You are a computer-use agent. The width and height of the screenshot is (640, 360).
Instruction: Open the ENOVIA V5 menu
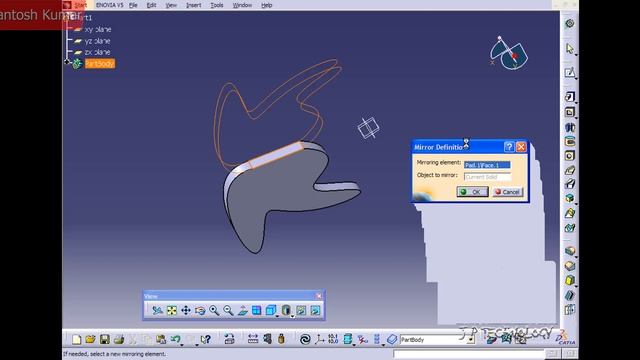point(109,5)
